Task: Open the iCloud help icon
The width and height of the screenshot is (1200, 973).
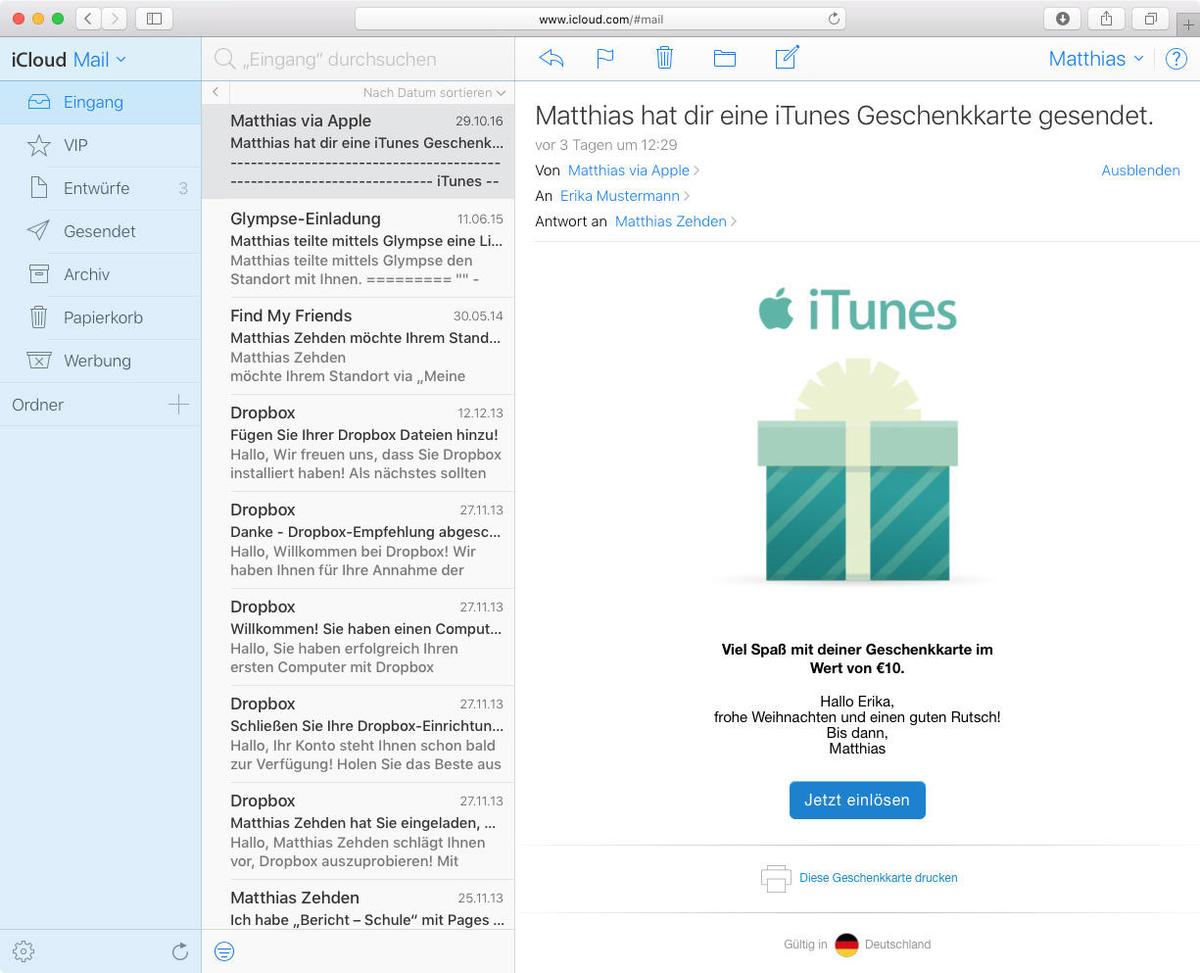Action: point(1176,59)
